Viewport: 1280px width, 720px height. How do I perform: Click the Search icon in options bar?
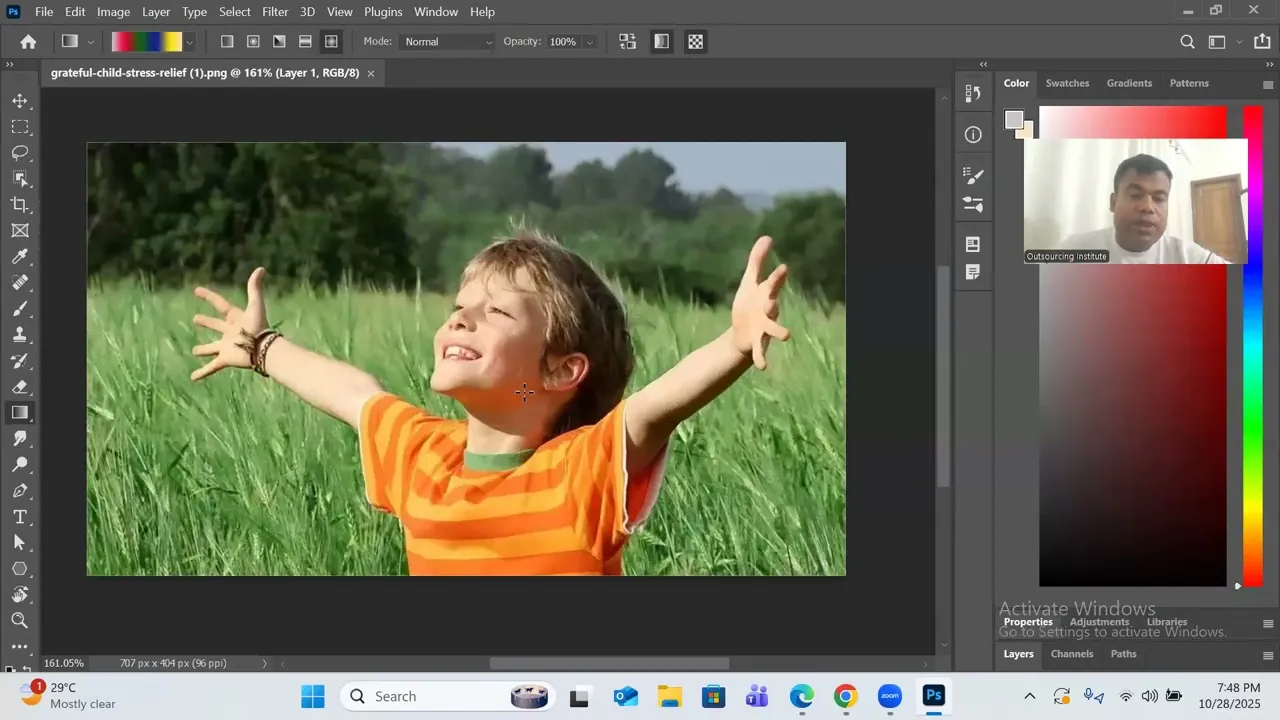click(x=1187, y=42)
